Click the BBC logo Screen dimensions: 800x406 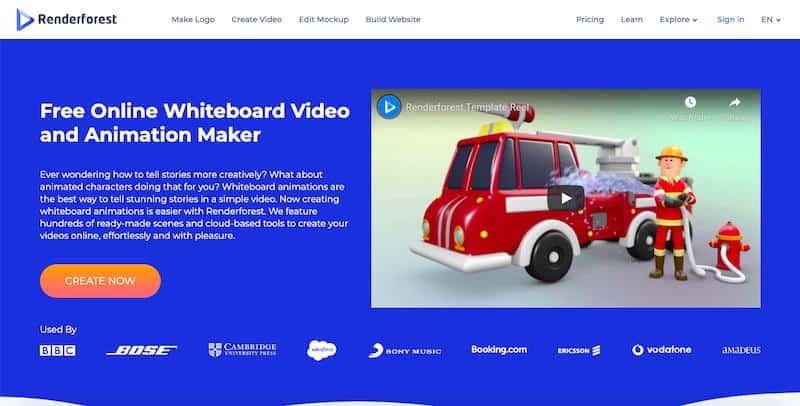pos(58,350)
